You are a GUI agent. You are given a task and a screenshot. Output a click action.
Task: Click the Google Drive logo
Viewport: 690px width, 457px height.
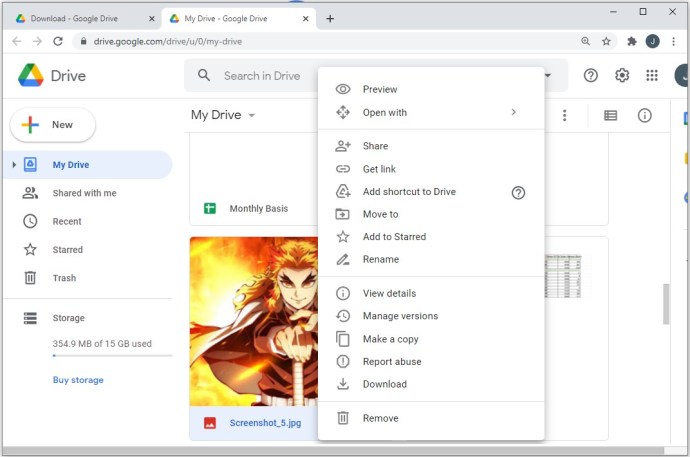pyautogui.click(x=31, y=75)
